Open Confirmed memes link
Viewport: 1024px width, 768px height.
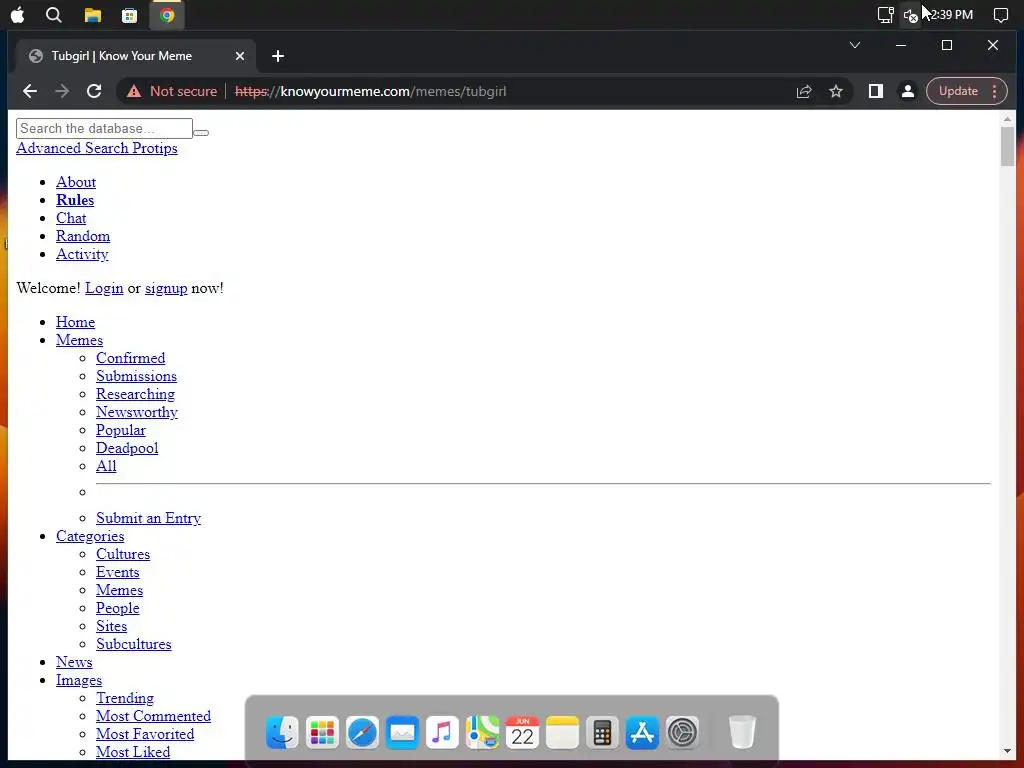click(131, 358)
